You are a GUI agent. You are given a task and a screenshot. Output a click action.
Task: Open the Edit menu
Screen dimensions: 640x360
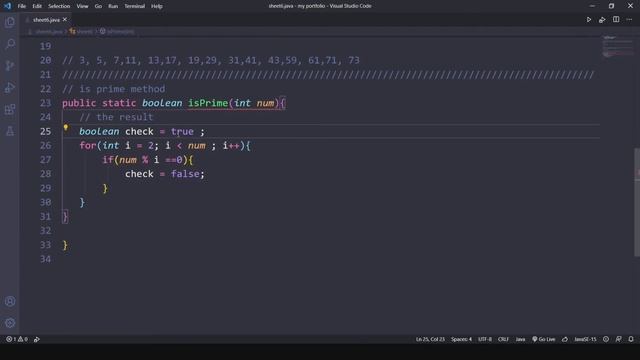[x=37, y=6]
